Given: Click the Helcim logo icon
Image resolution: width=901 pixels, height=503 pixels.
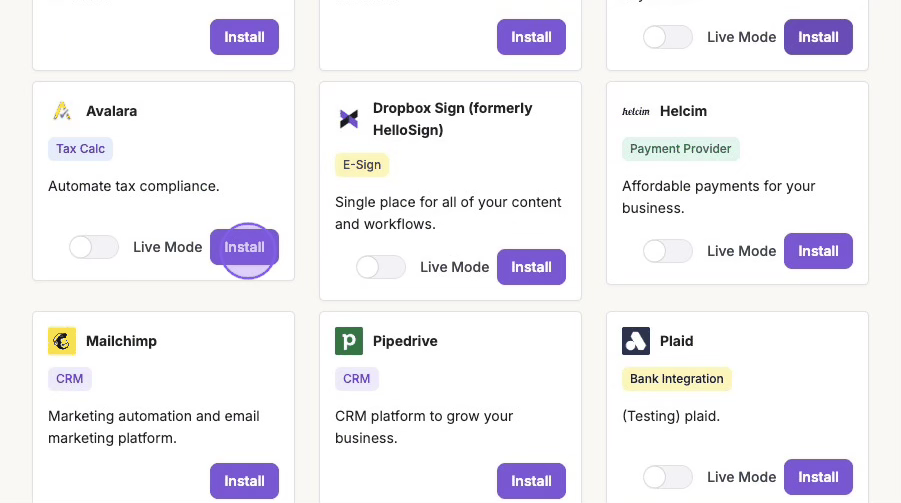Looking at the screenshot, I should [x=636, y=111].
